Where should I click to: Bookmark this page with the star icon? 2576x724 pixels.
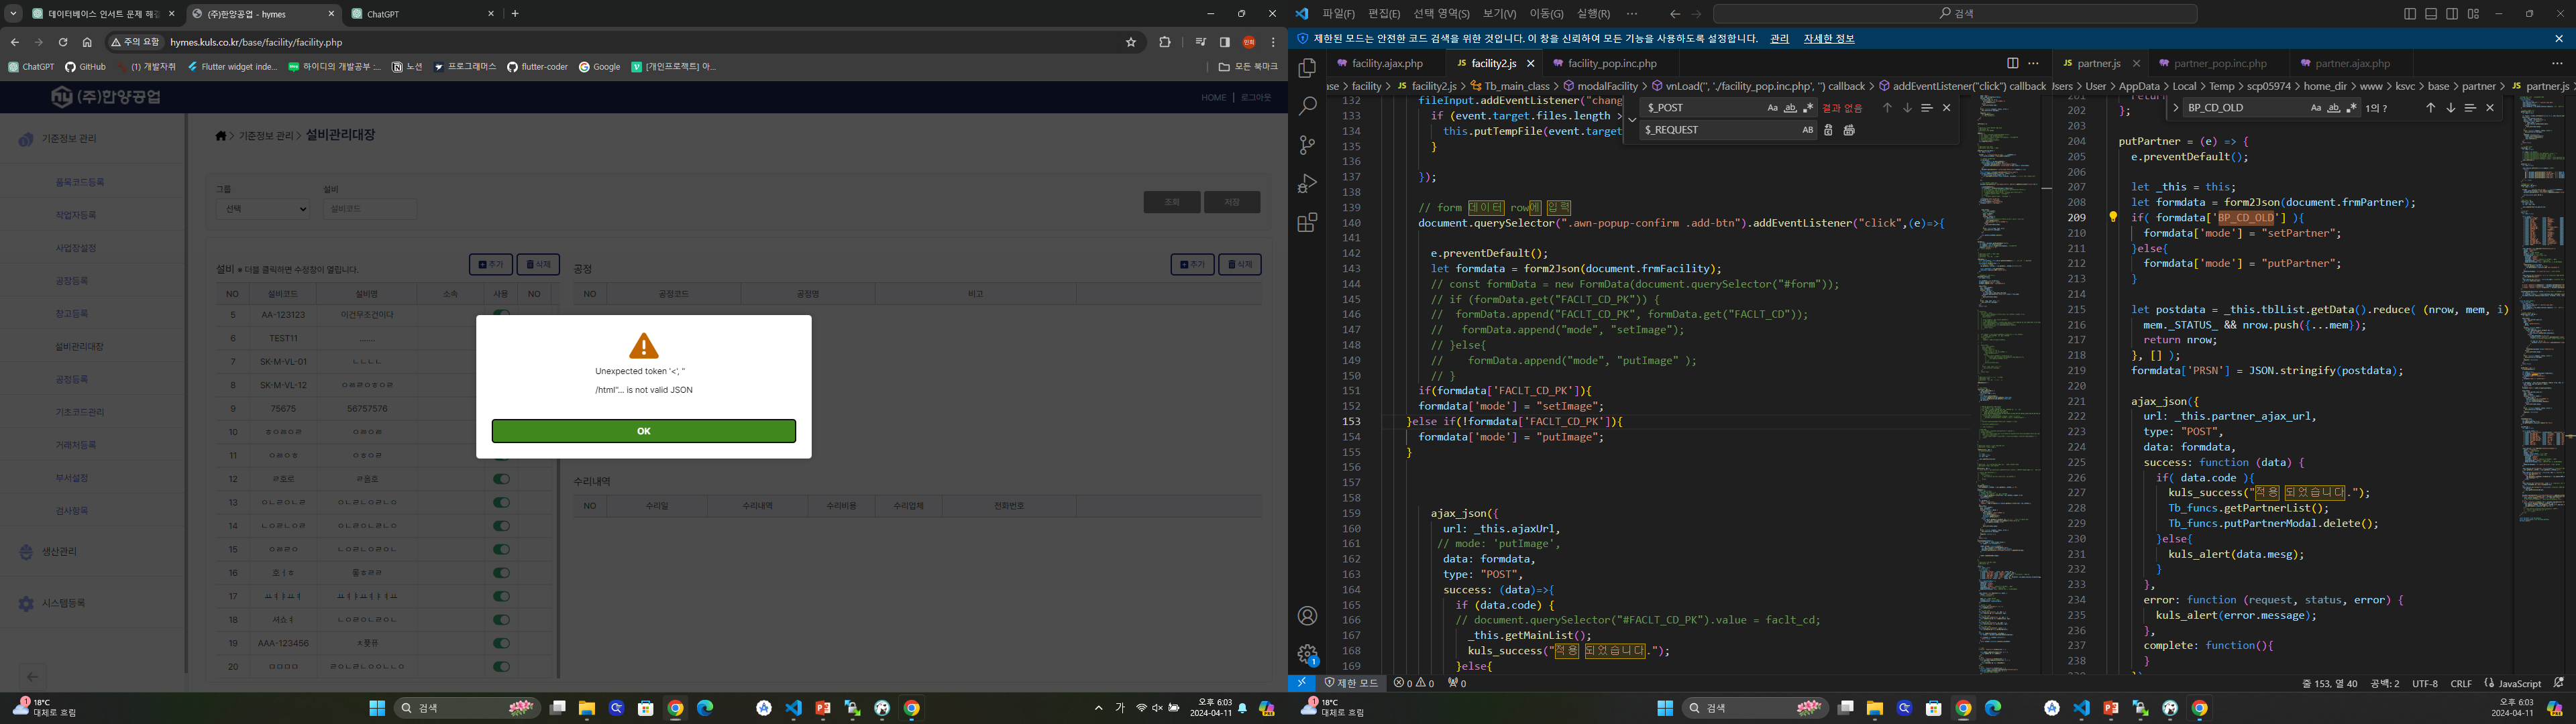[1131, 42]
